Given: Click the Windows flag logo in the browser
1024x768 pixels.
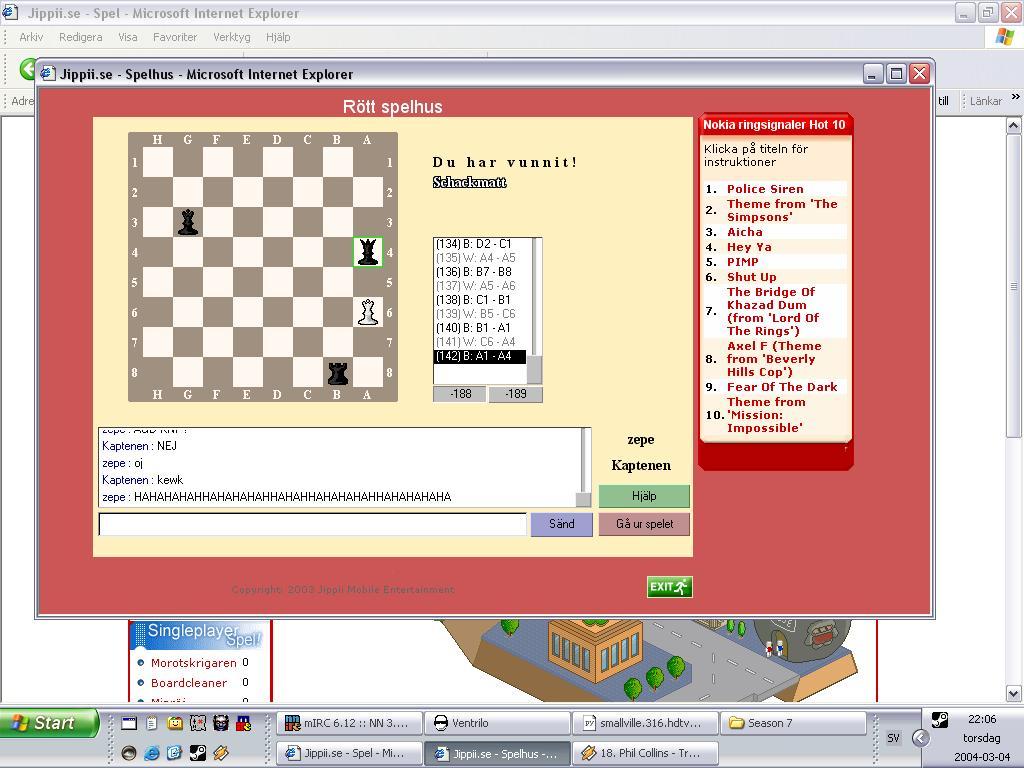Looking at the screenshot, I should (x=1004, y=37).
